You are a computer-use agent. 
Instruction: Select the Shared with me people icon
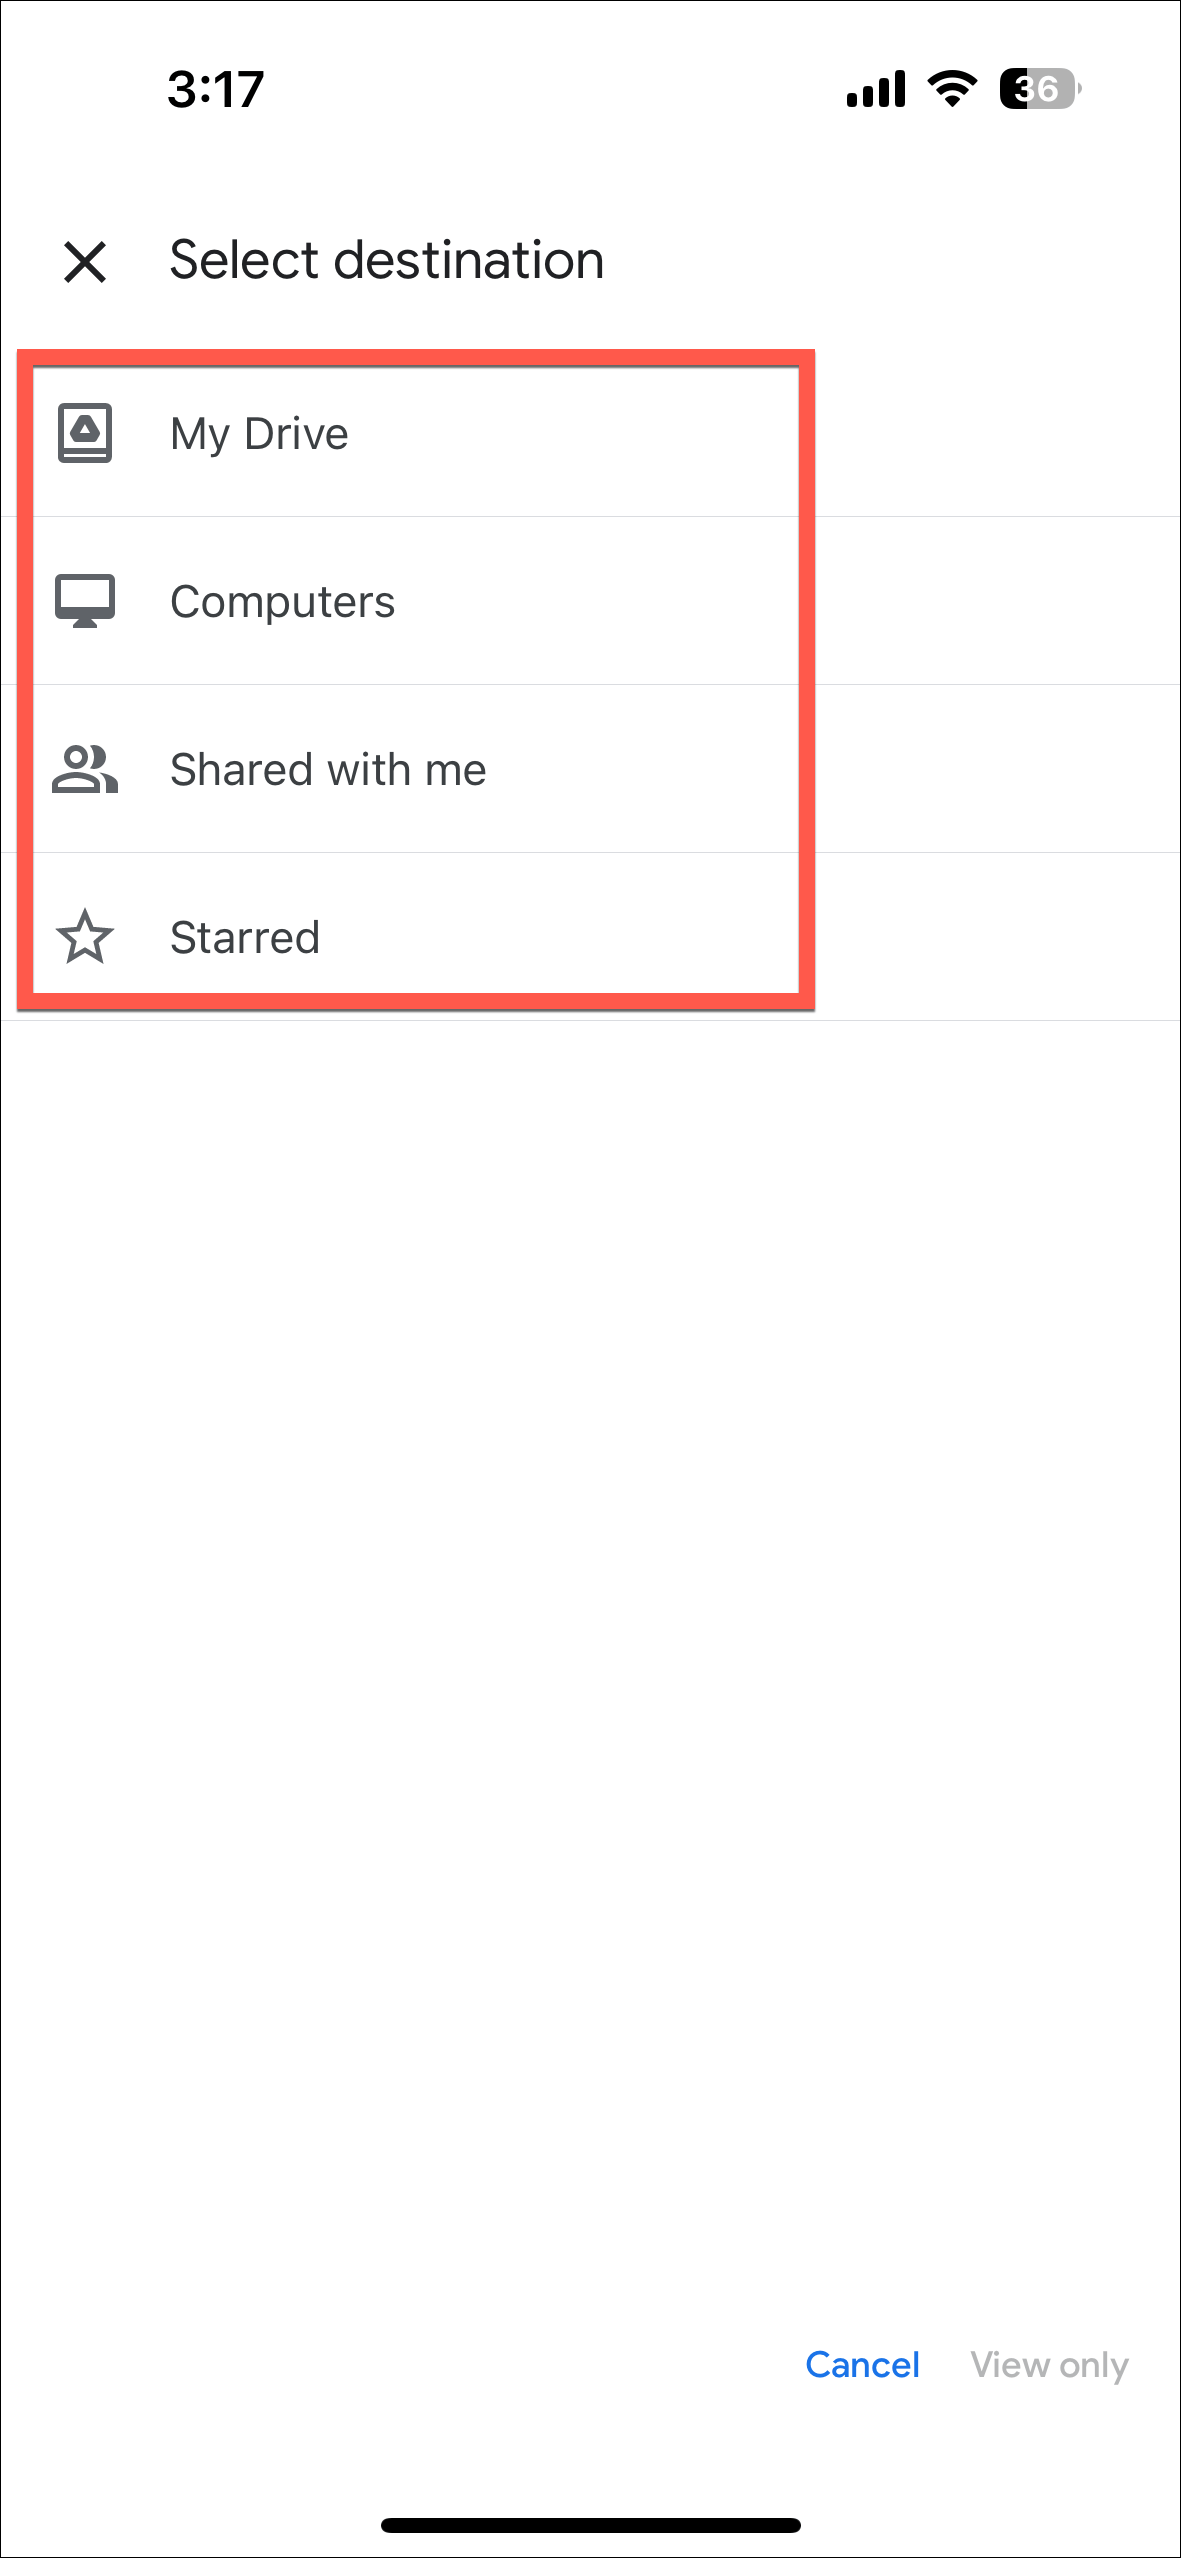tap(85, 768)
